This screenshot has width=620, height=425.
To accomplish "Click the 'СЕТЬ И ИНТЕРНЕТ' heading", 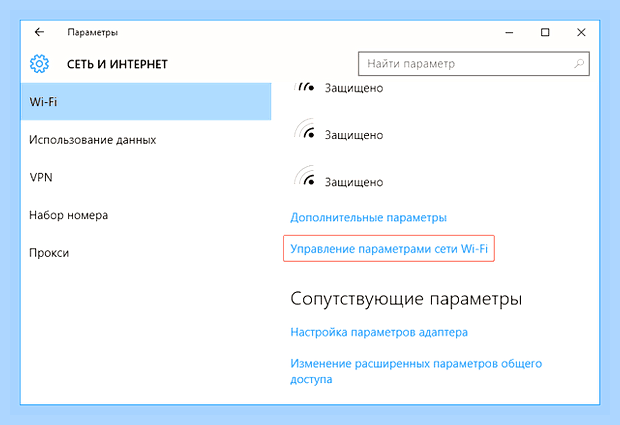I will pyautogui.click(x=117, y=64).
